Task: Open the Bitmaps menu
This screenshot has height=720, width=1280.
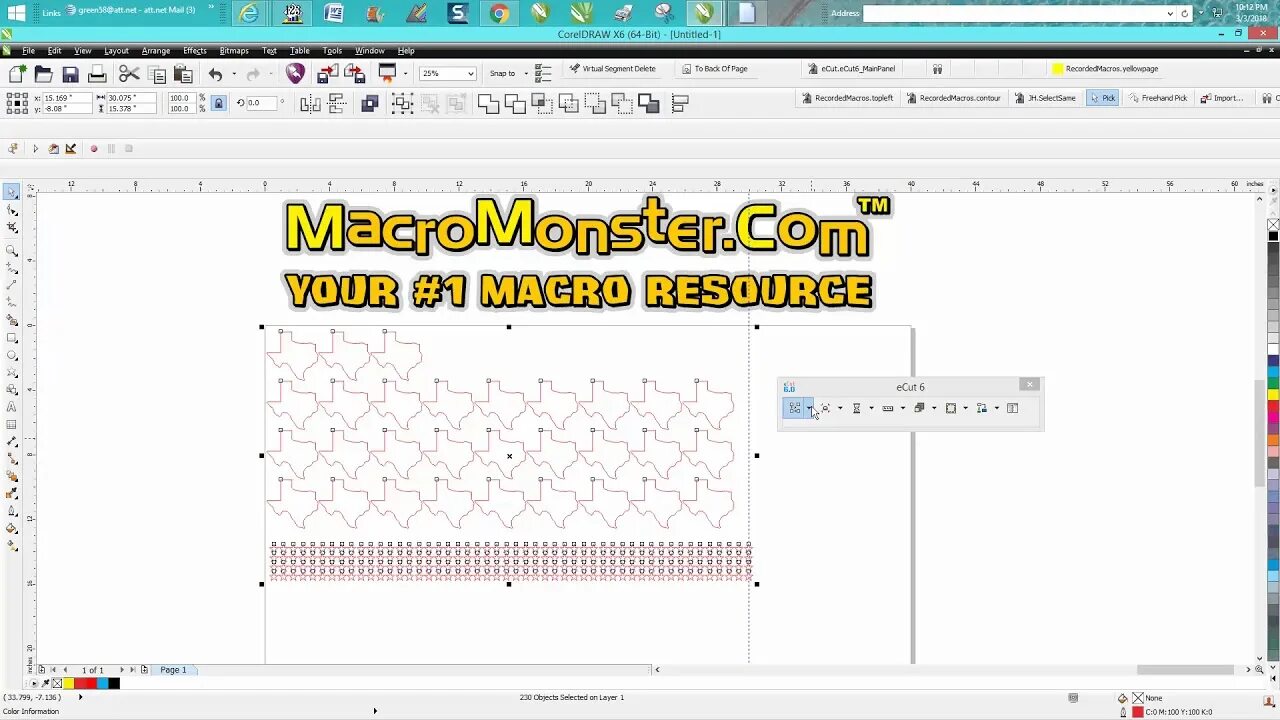Action: click(234, 51)
